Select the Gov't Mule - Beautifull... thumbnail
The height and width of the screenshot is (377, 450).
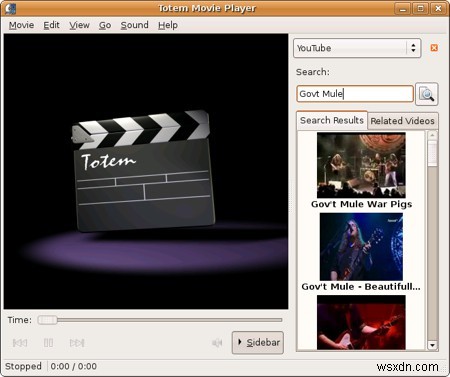pyautogui.click(x=361, y=247)
